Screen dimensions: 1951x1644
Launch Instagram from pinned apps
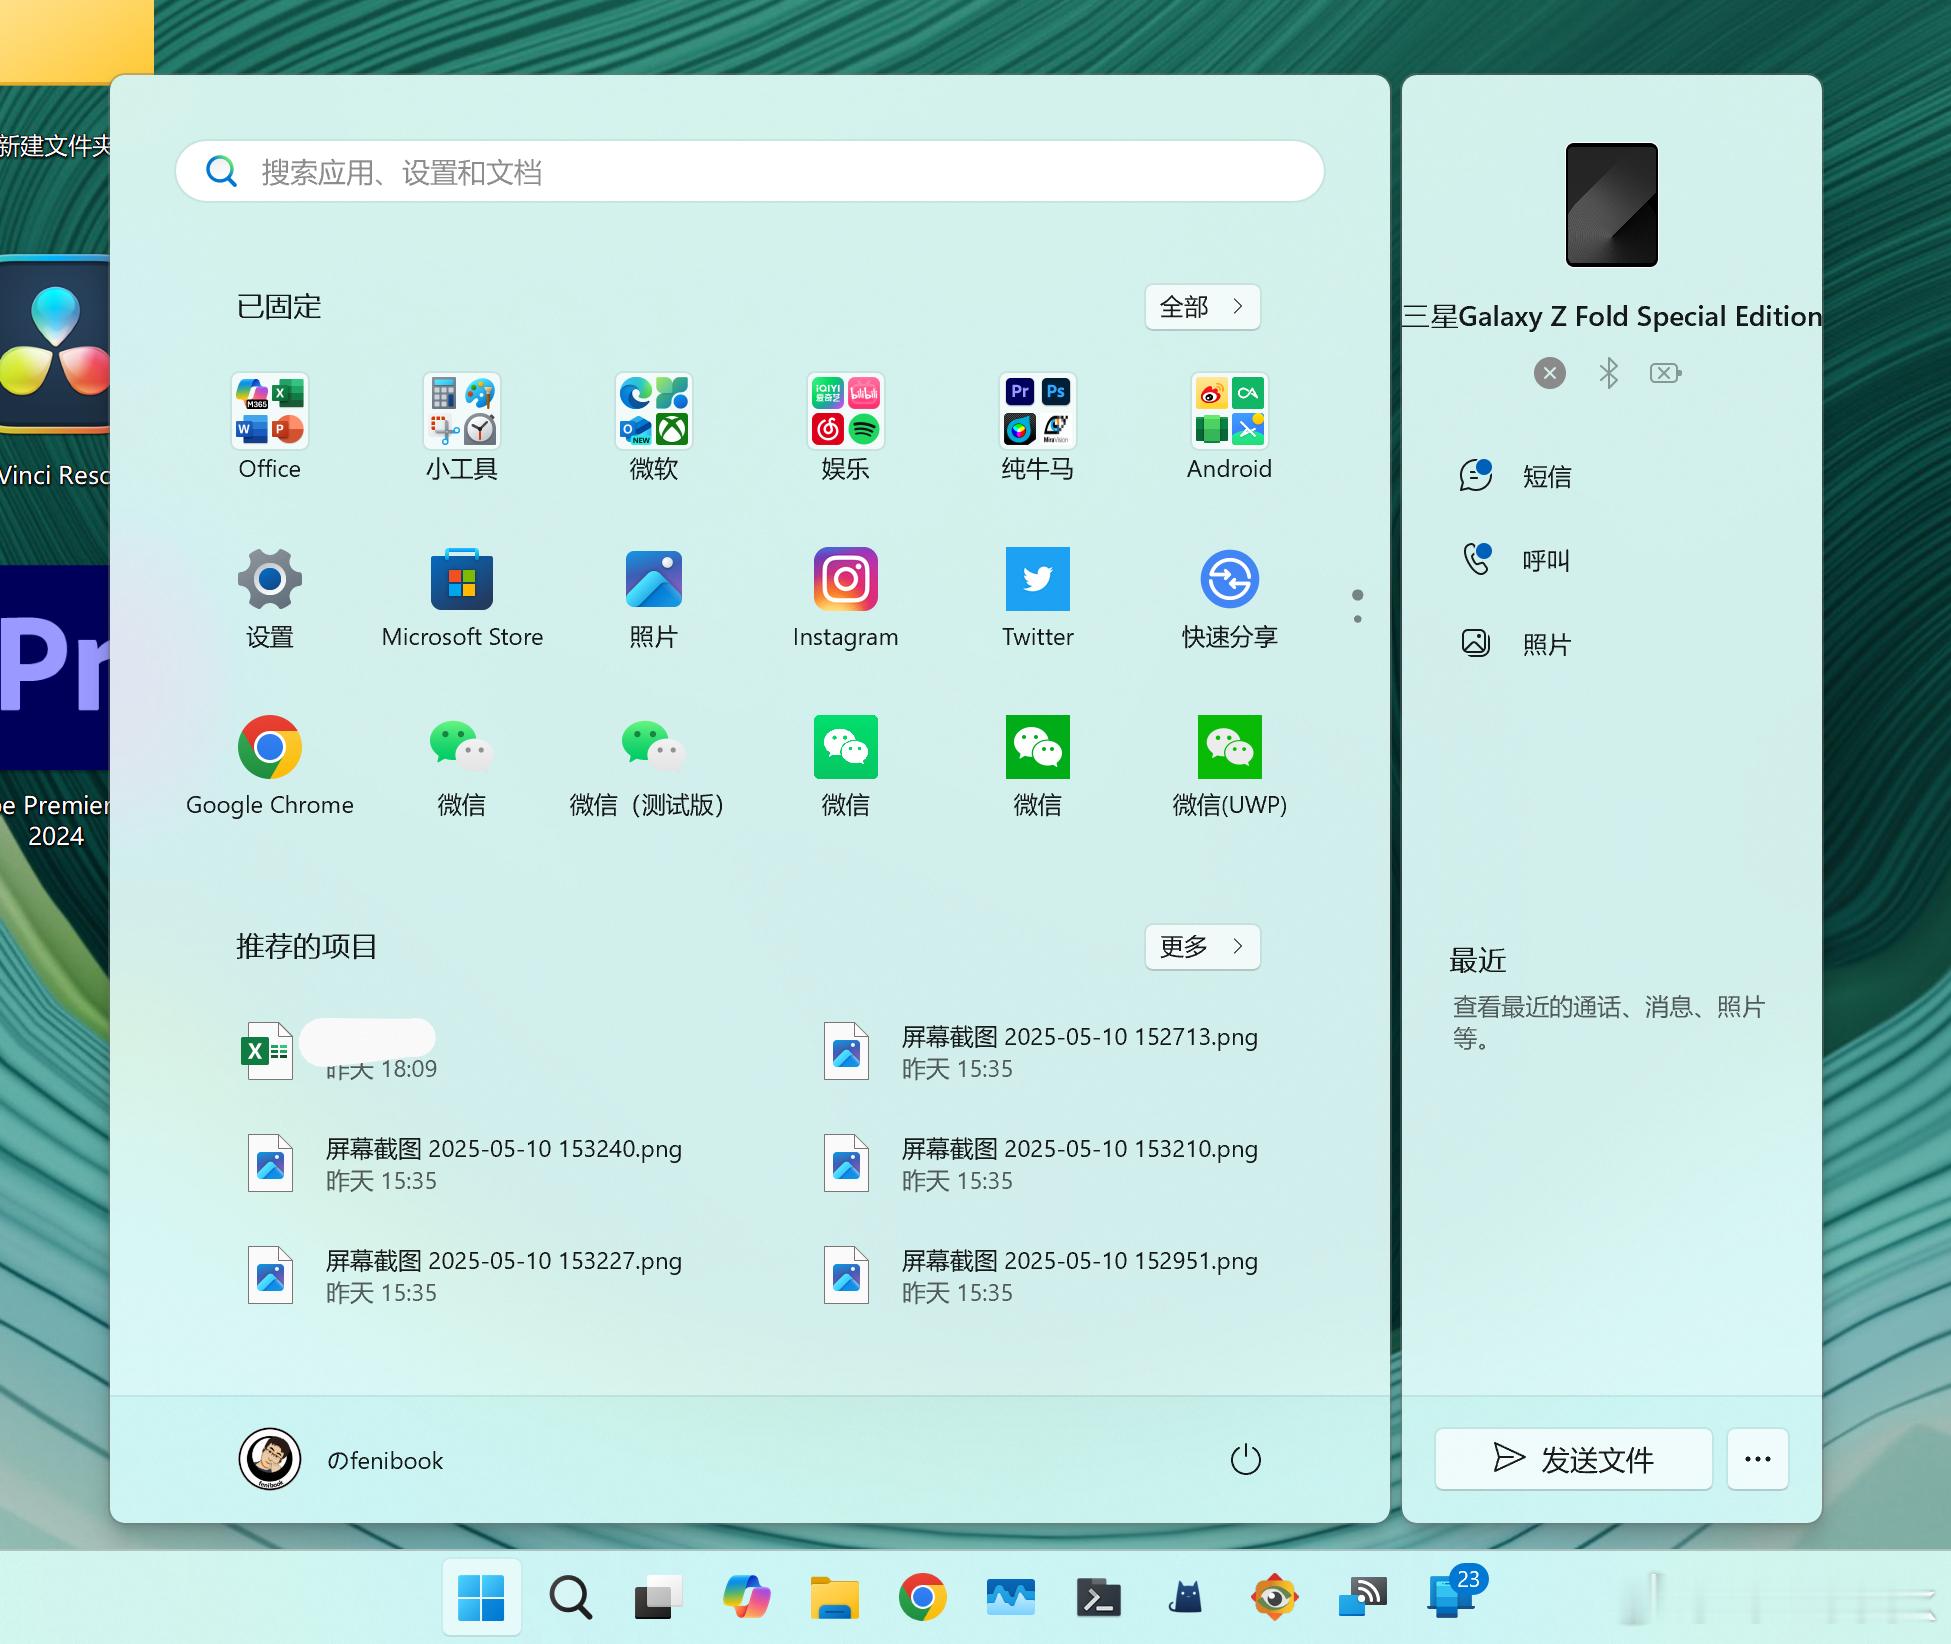point(845,597)
